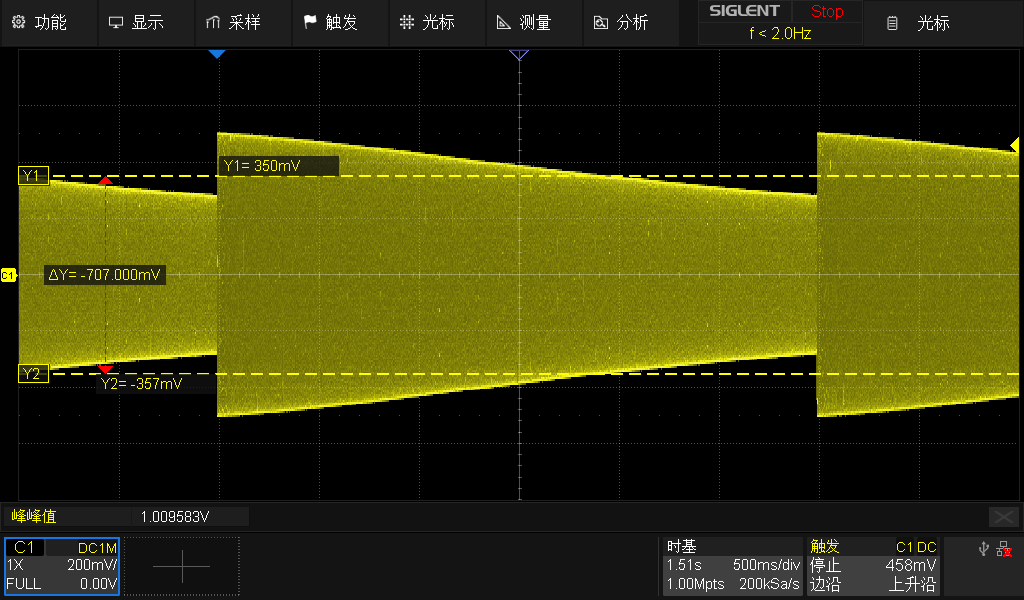Click the 1.00Mpts memory depth value
Image resolution: width=1024 pixels, height=600 pixels.
(x=696, y=584)
